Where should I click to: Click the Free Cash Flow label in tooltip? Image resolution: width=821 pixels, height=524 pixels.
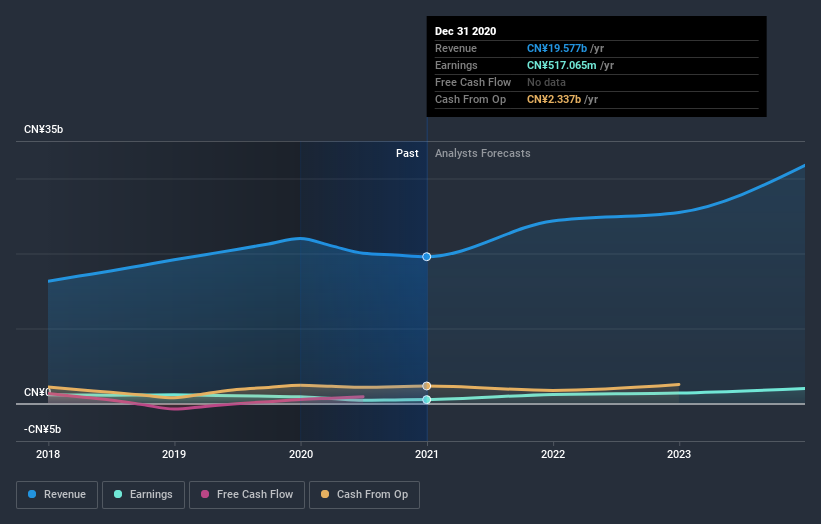click(473, 82)
